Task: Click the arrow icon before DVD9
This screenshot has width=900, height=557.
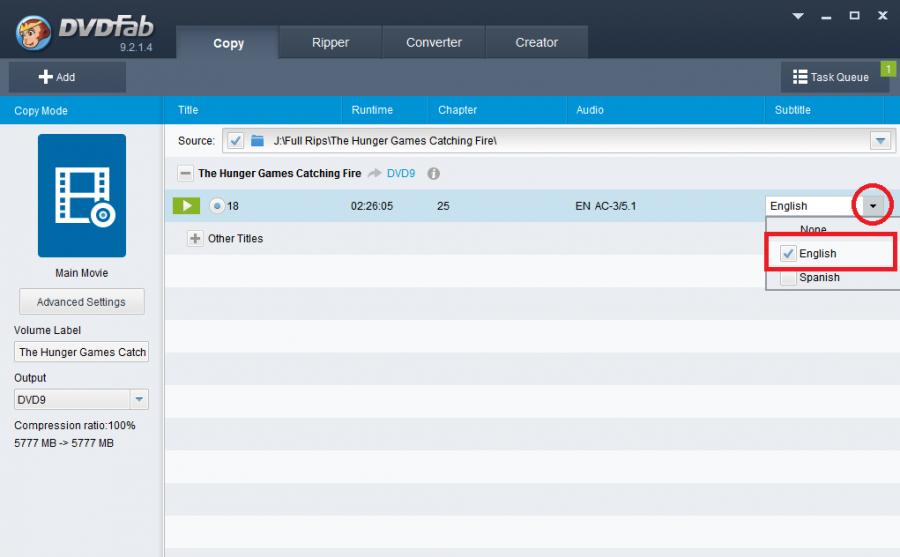Action: (374, 173)
